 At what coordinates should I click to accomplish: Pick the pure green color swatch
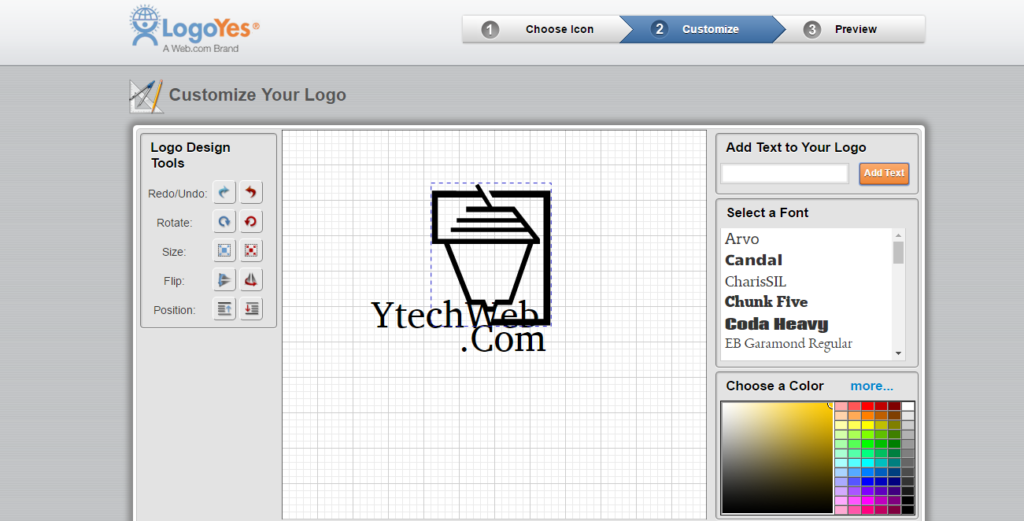[868, 444]
